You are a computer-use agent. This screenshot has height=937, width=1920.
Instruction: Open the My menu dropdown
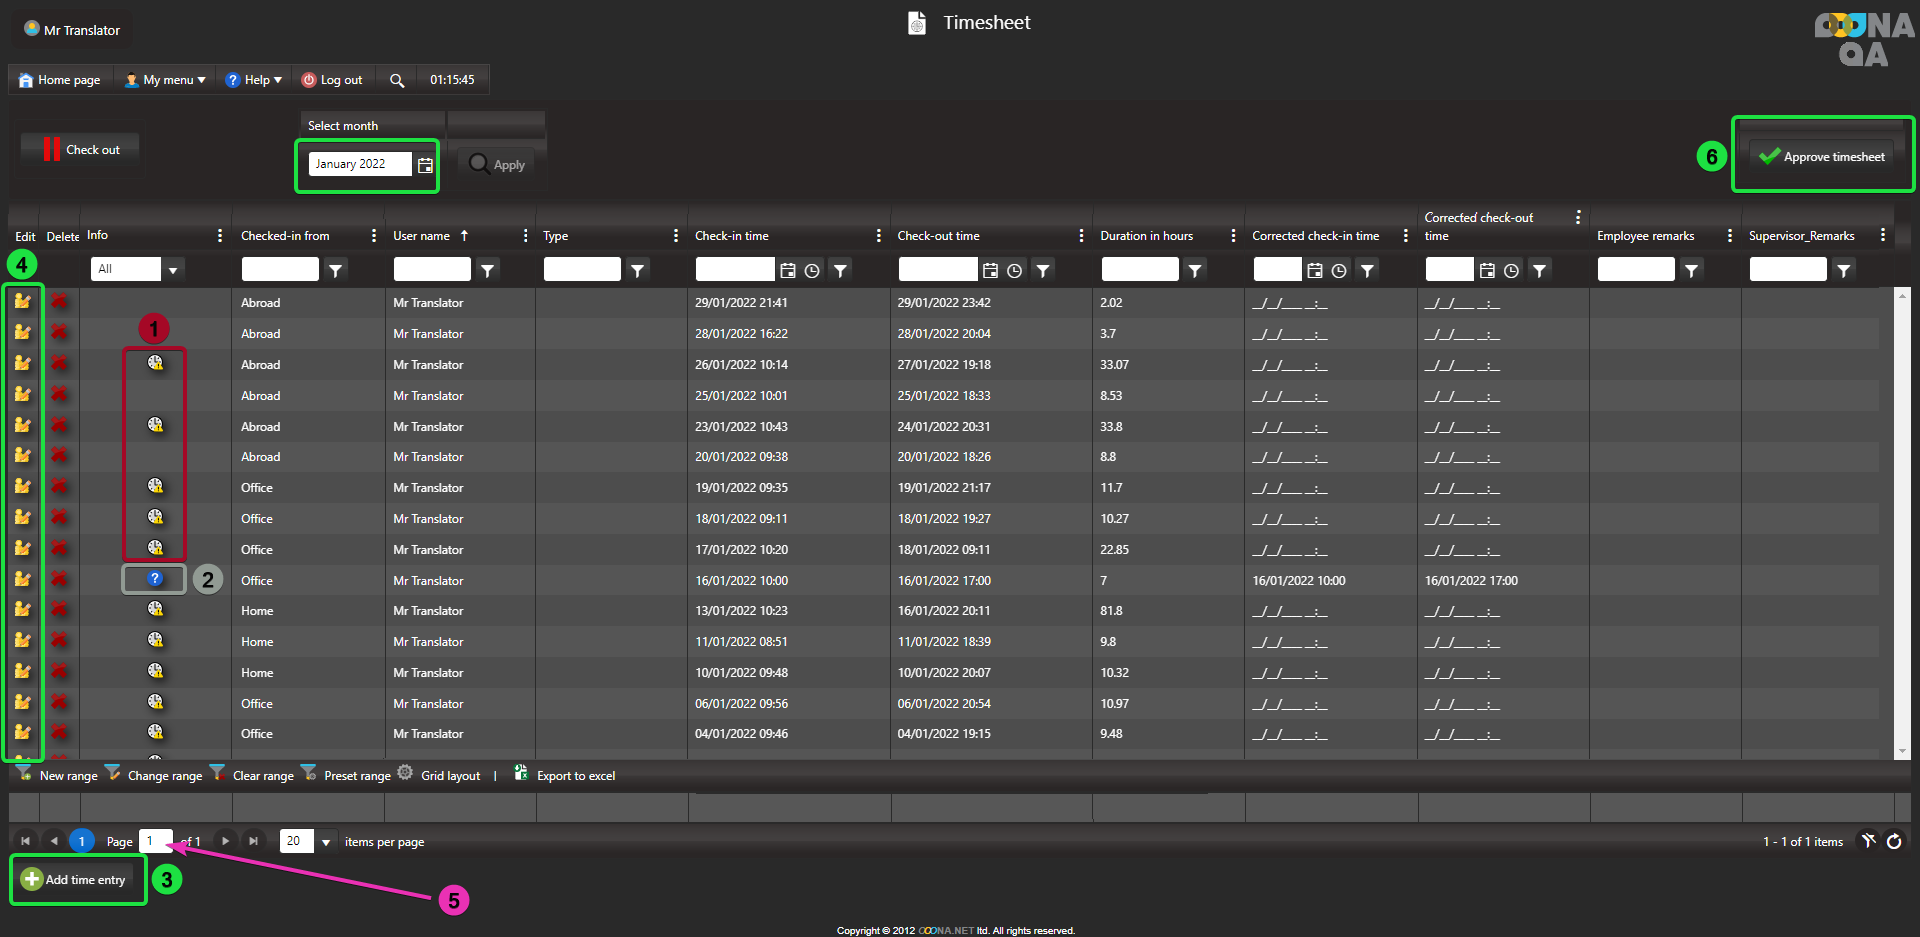pyautogui.click(x=166, y=80)
